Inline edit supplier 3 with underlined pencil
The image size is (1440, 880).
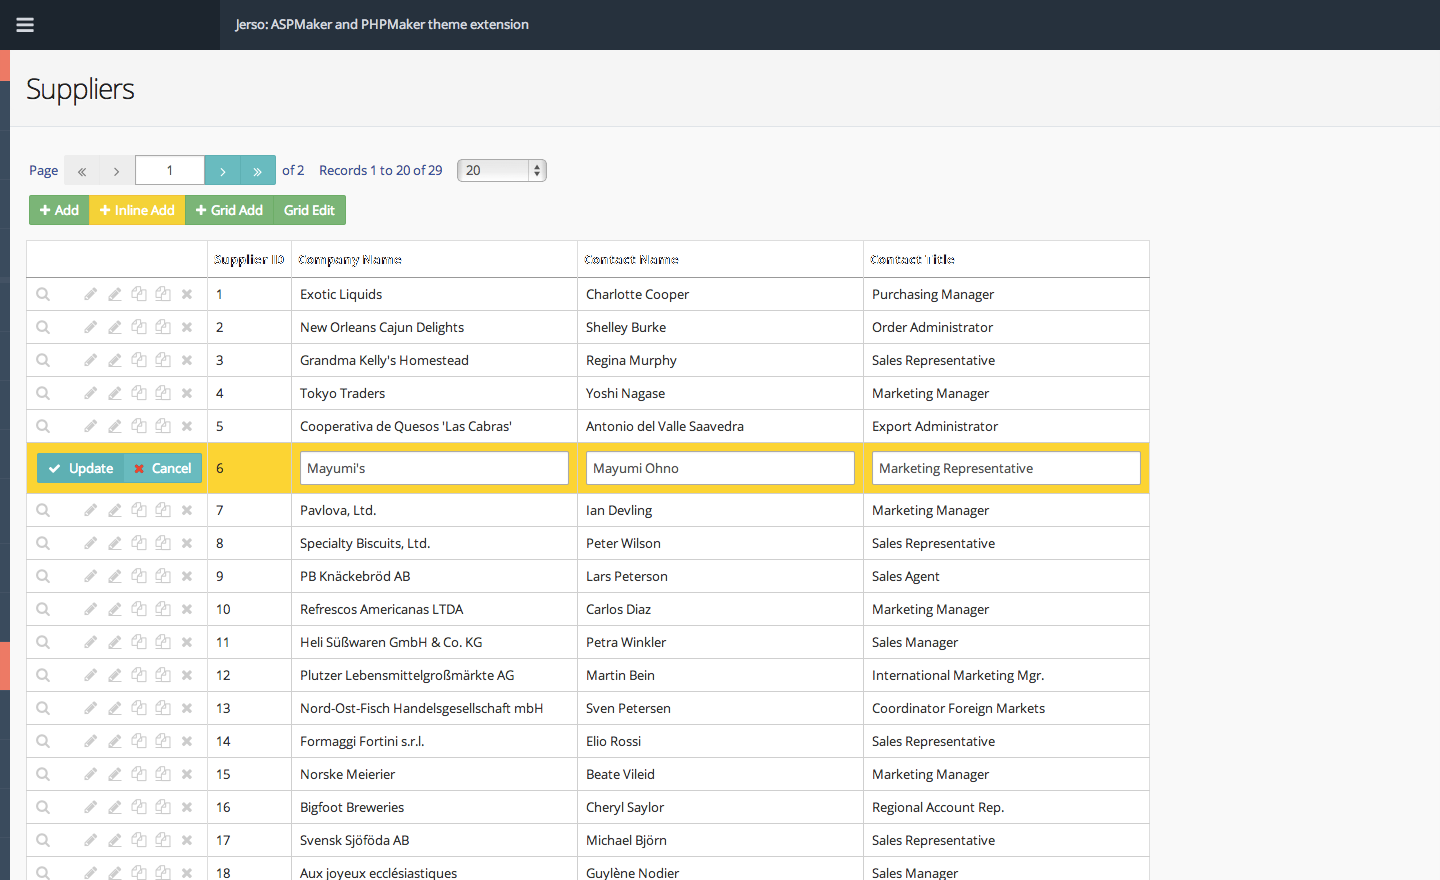pos(115,360)
